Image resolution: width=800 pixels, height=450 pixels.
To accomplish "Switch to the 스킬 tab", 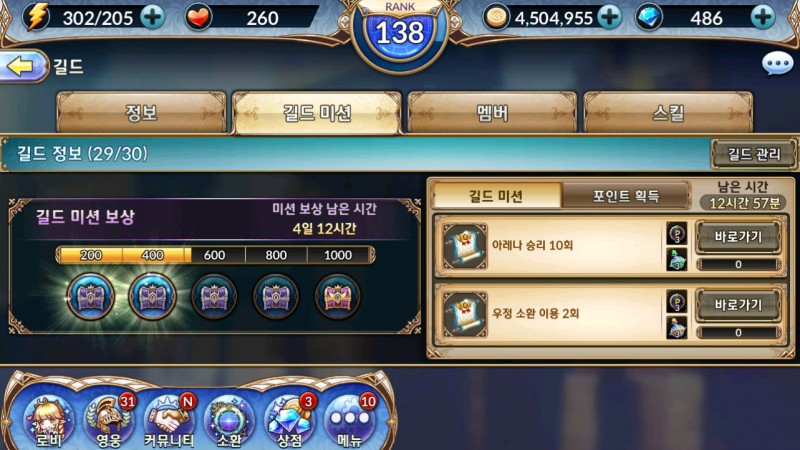I will click(668, 113).
